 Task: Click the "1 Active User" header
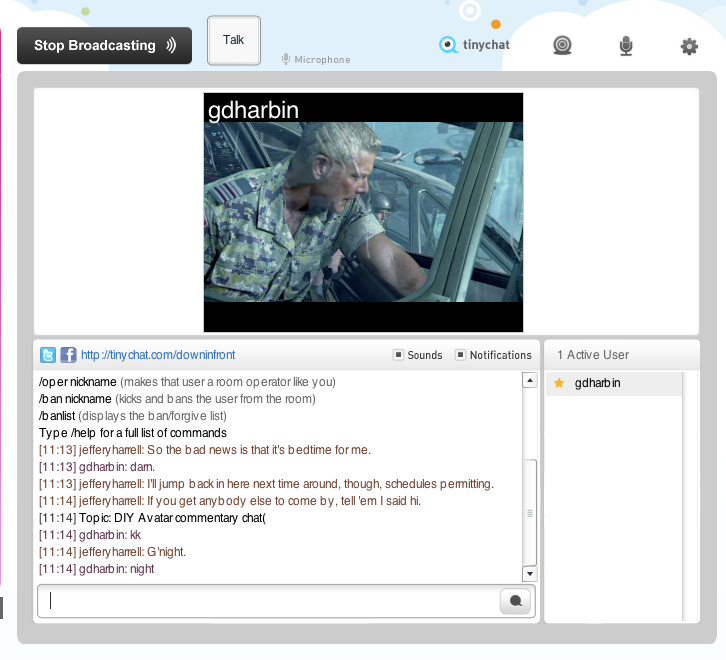[593, 355]
